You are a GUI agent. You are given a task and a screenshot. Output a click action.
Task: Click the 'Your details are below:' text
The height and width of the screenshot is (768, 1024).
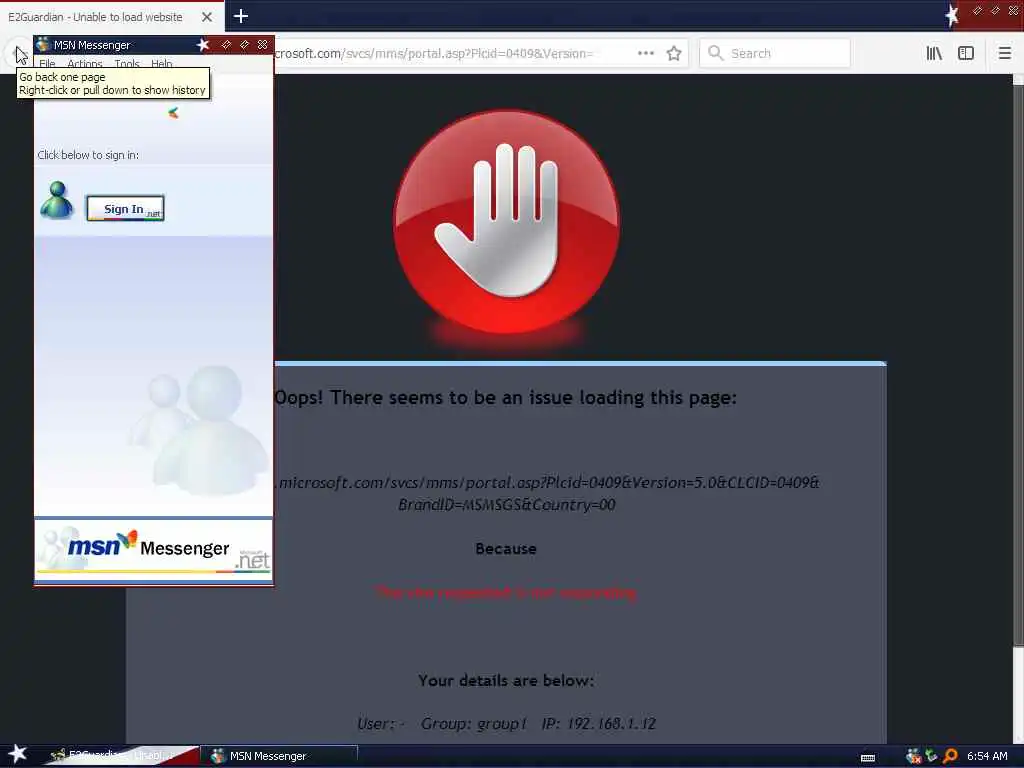pos(506,680)
